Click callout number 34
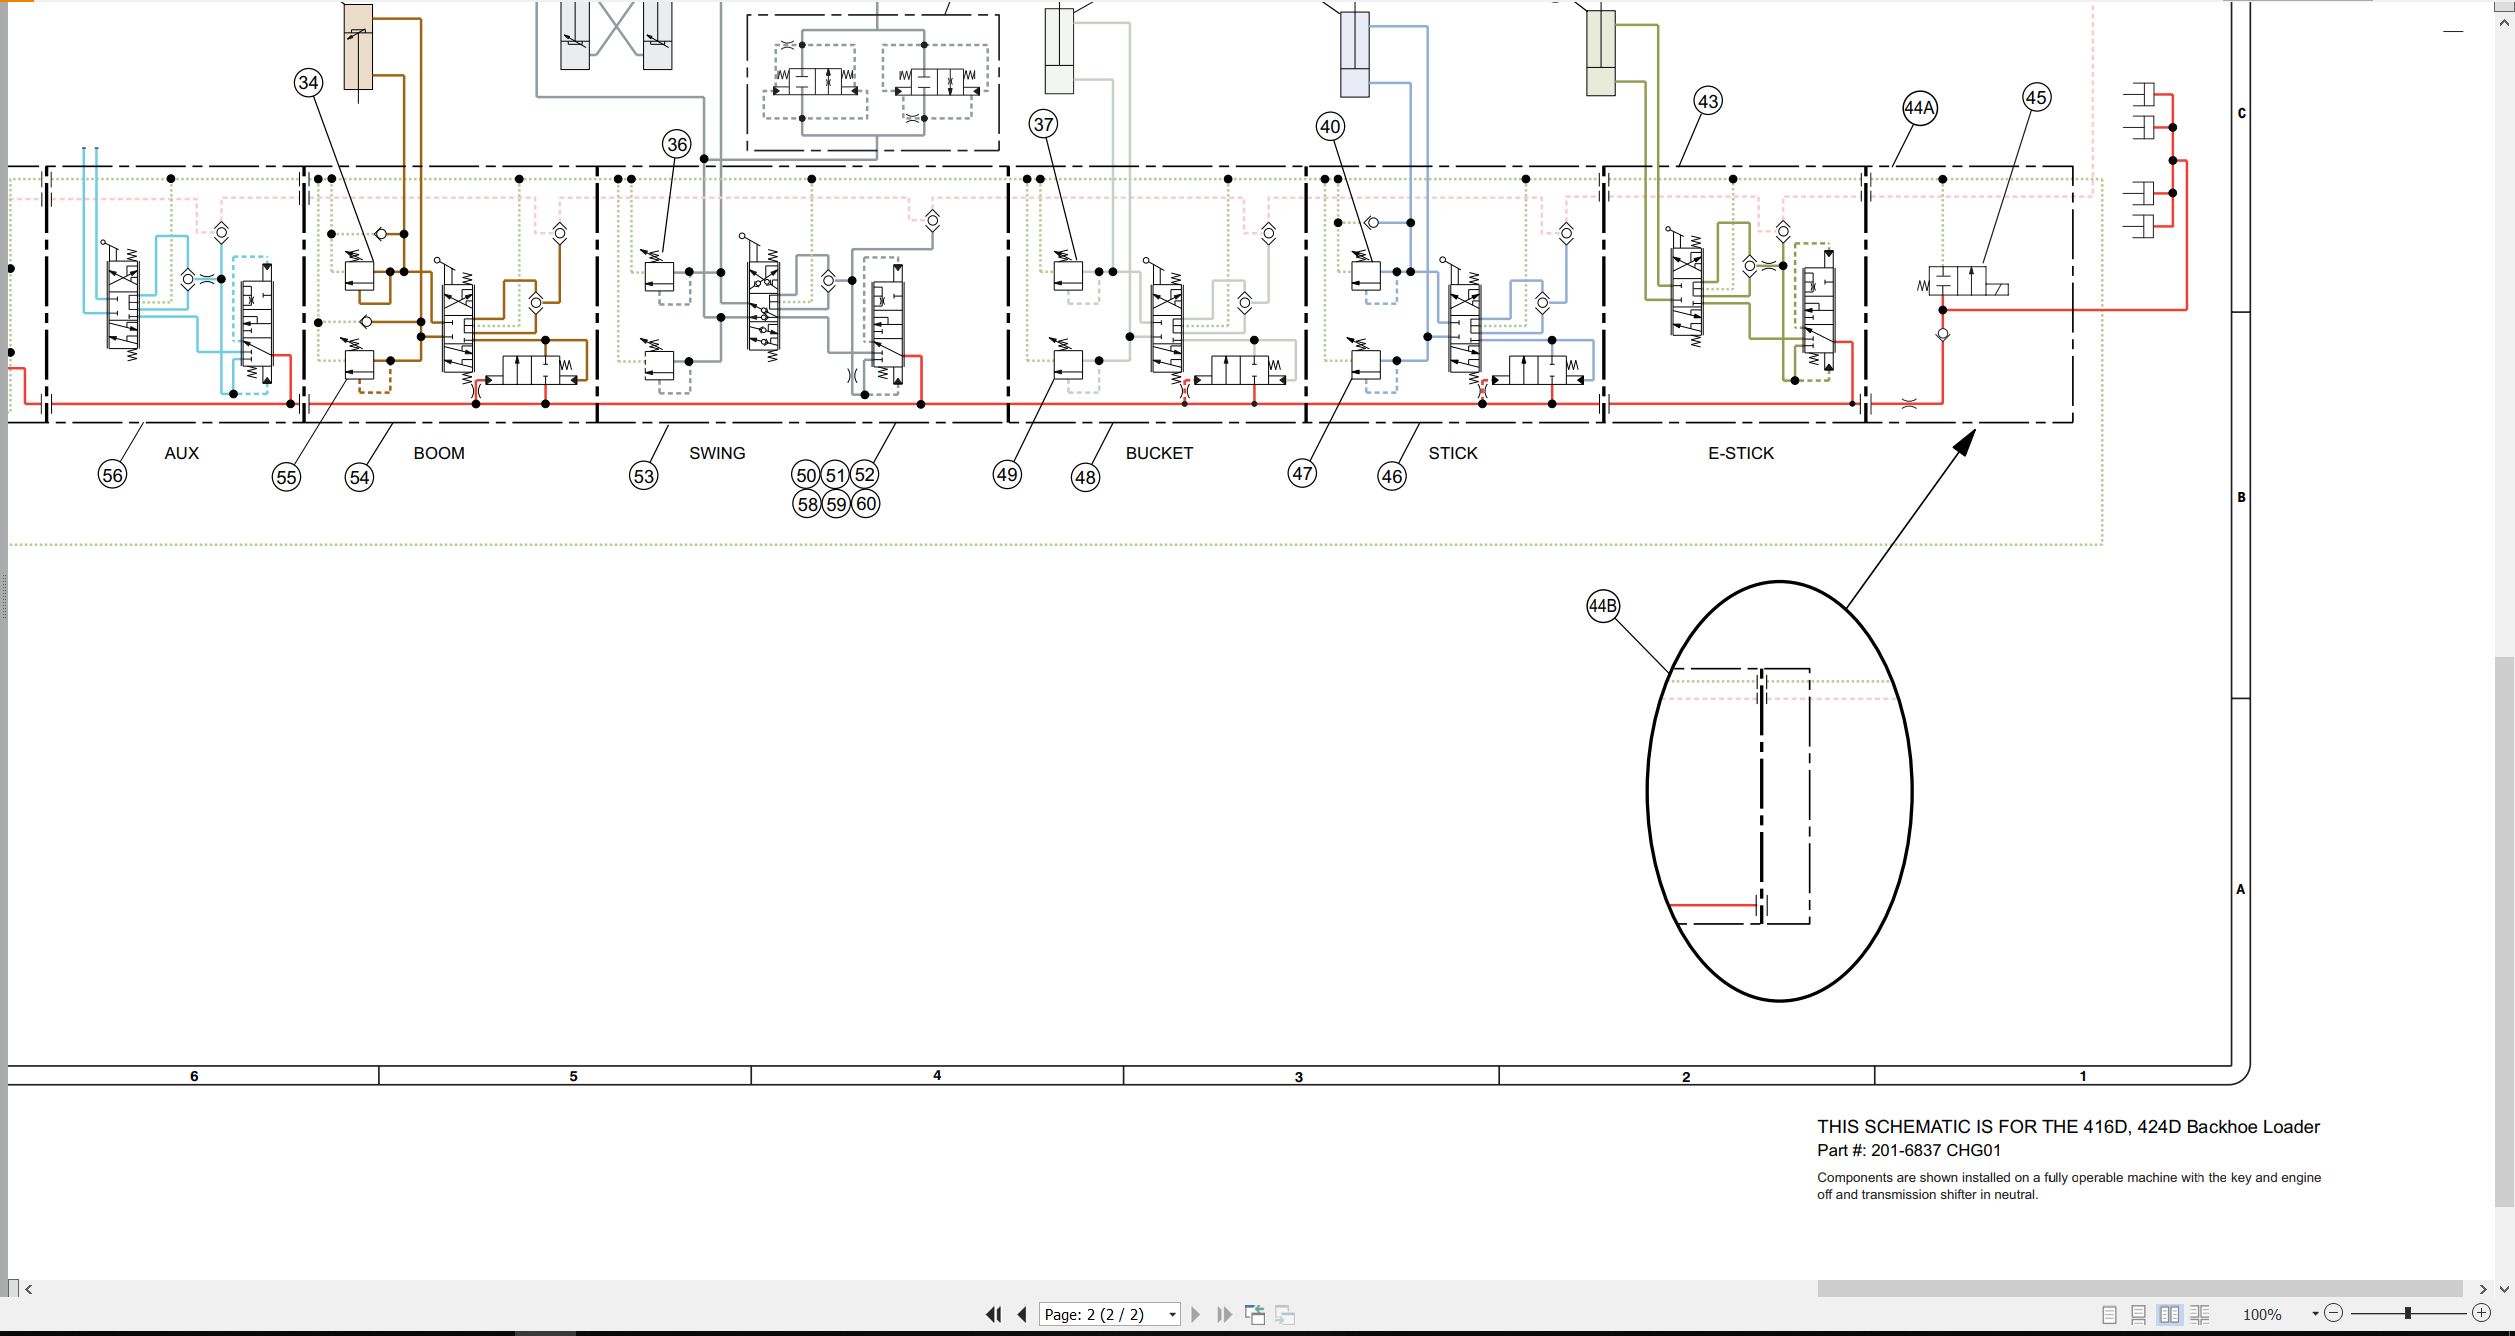2515x1336 pixels. click(x=308, y=83)
